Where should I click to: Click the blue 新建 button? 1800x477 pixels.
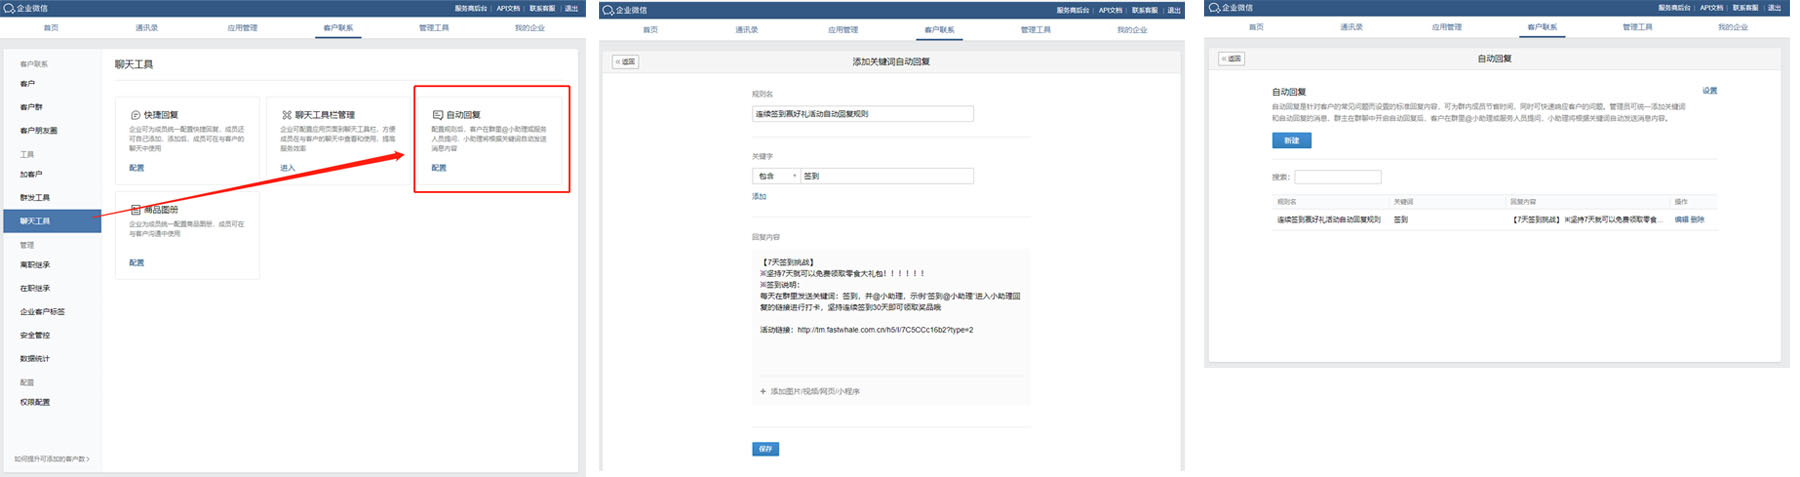[x=1291, y=141]
